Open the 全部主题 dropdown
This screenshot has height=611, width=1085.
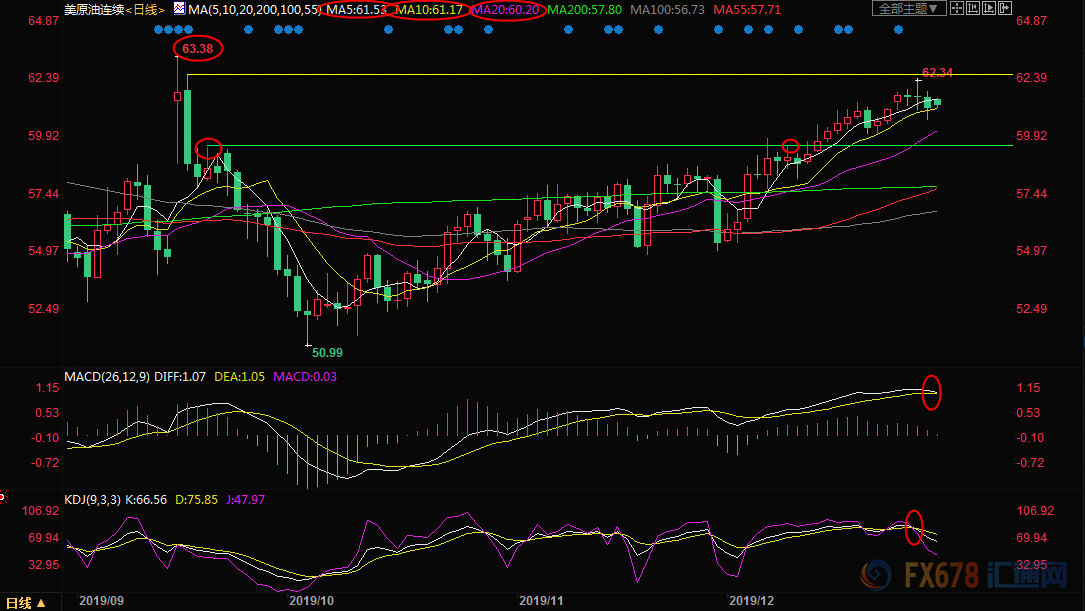click(x=909, y=9)
